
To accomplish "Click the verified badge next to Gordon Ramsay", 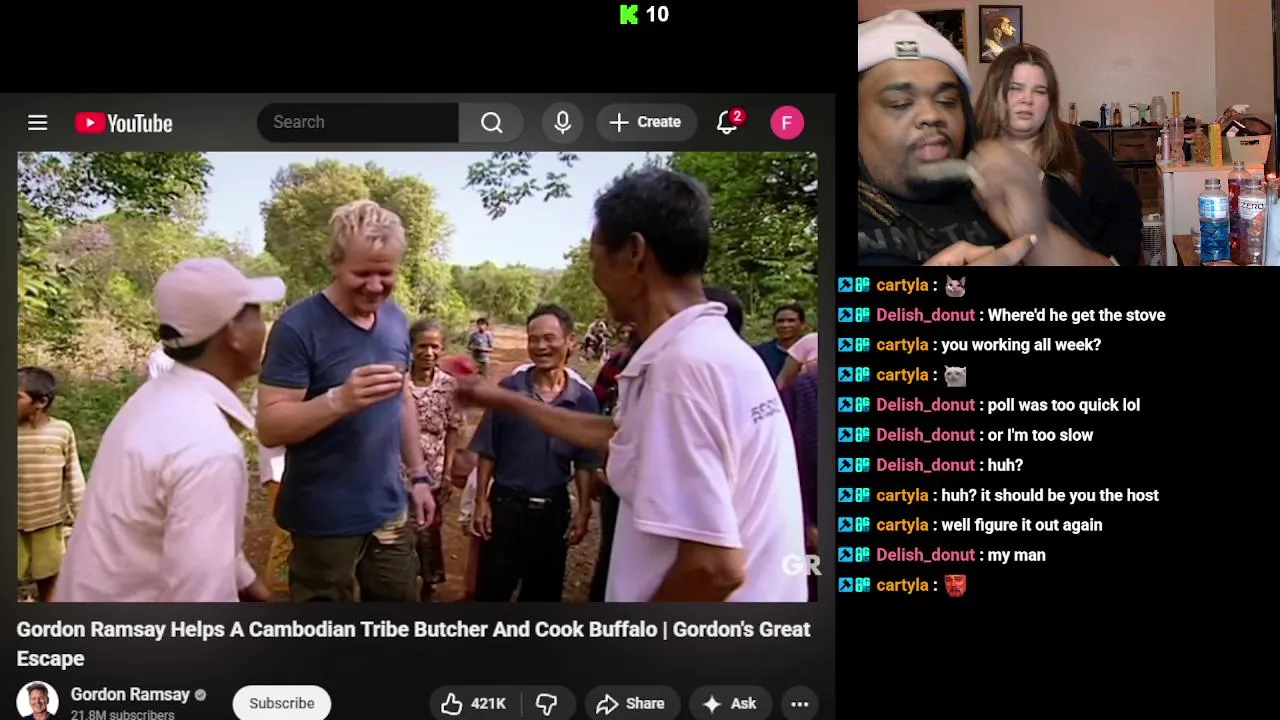I will click(x=200, y=695).
